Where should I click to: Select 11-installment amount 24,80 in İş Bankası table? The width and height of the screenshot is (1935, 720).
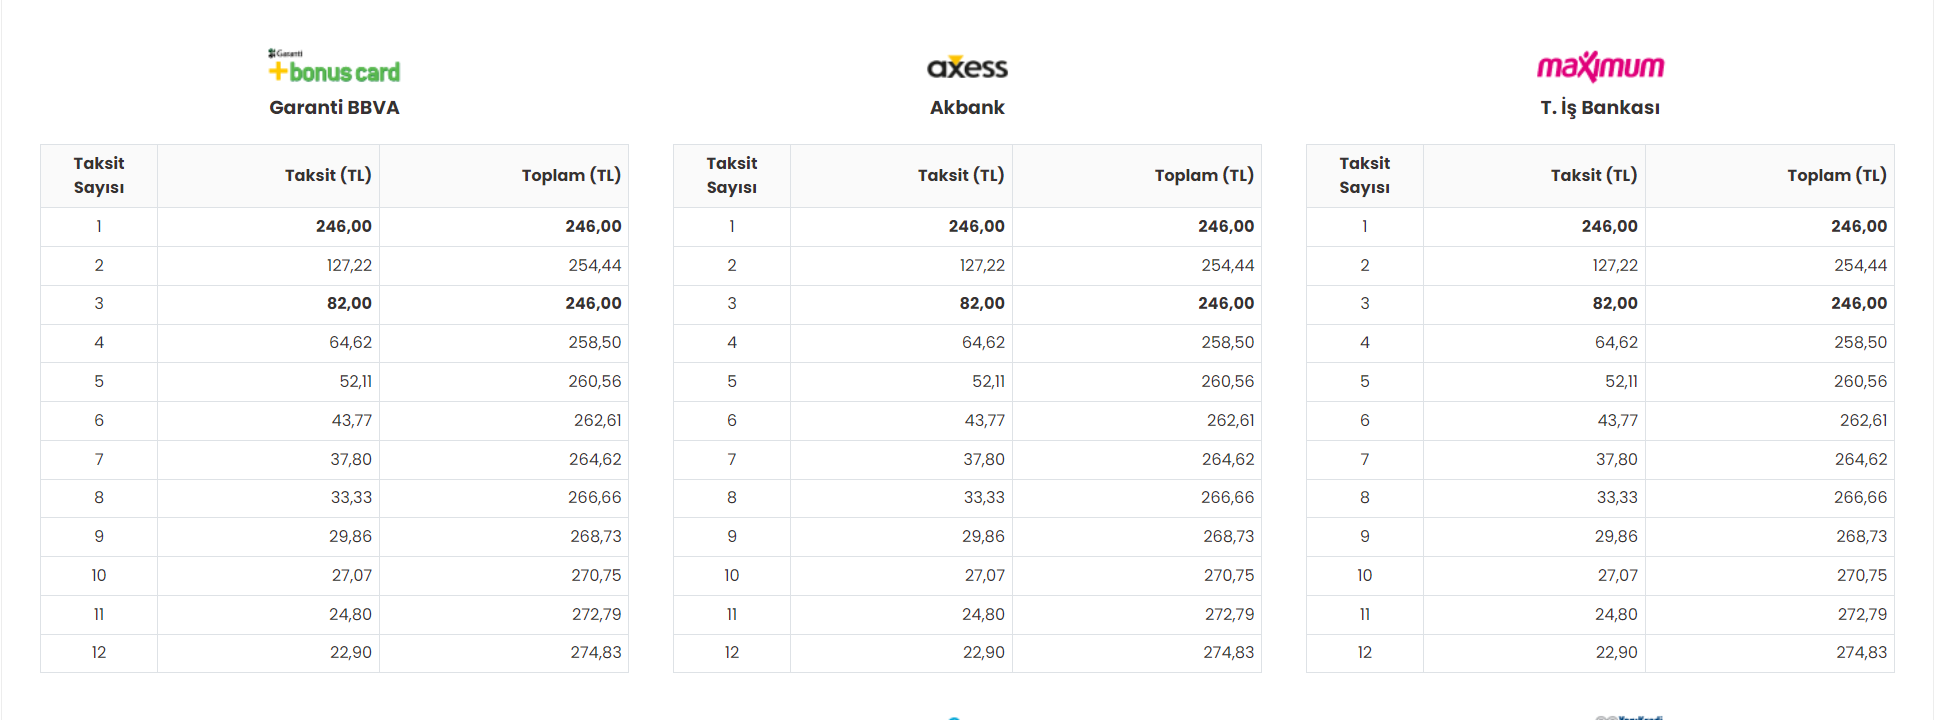click(1616, 614)
